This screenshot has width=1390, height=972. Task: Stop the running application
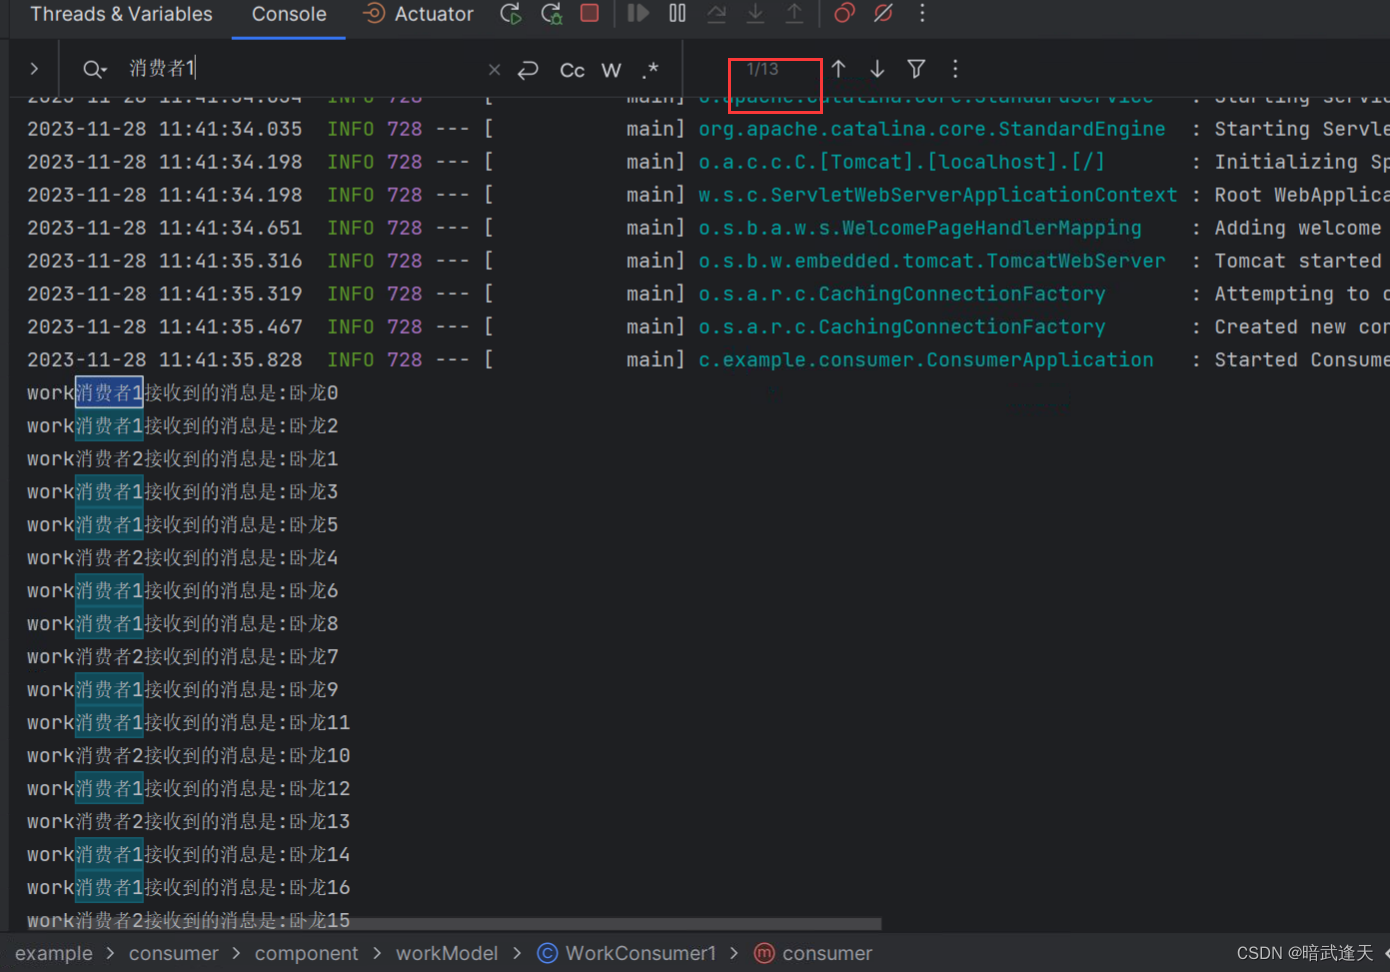click(x=590, y=13)
